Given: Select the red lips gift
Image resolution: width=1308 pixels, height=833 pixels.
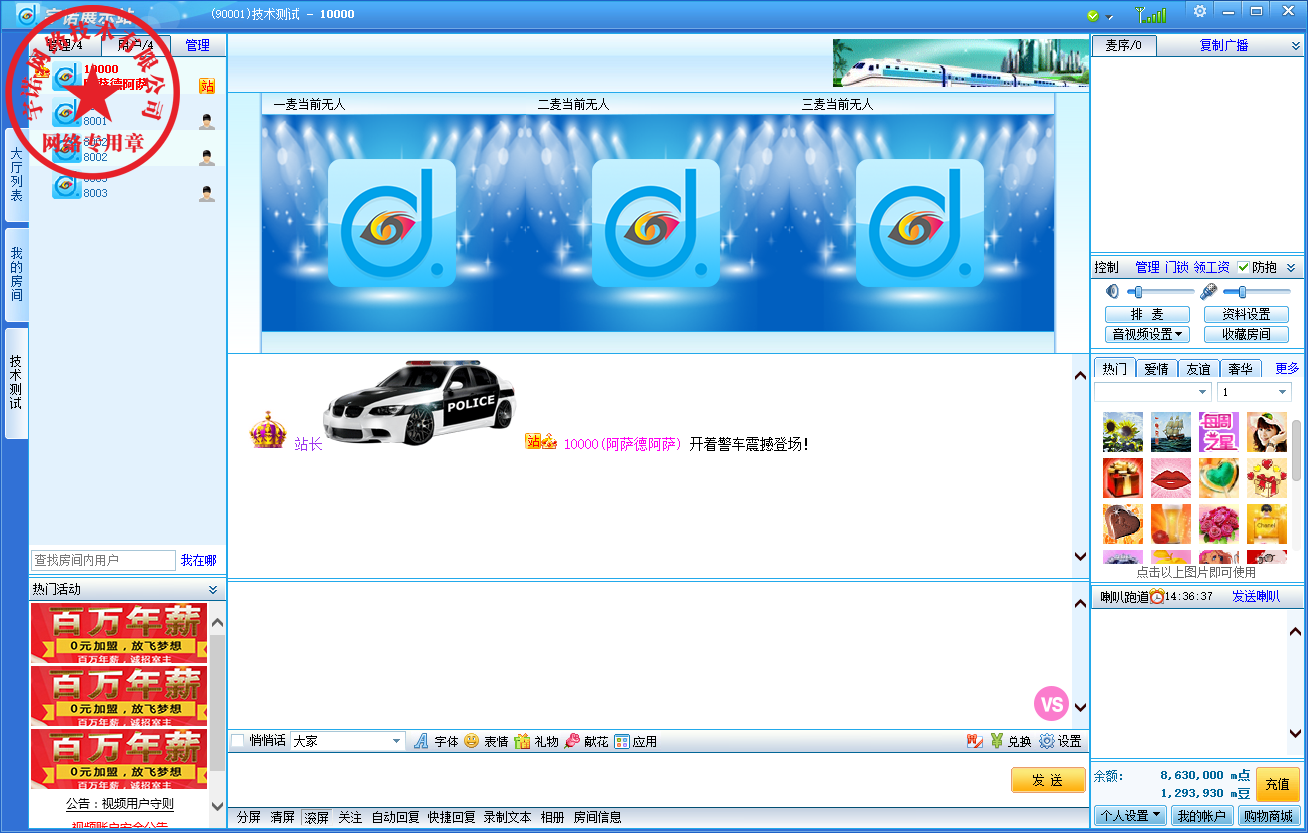Looking at the screenshot, I should click(x=1171, y=478).
